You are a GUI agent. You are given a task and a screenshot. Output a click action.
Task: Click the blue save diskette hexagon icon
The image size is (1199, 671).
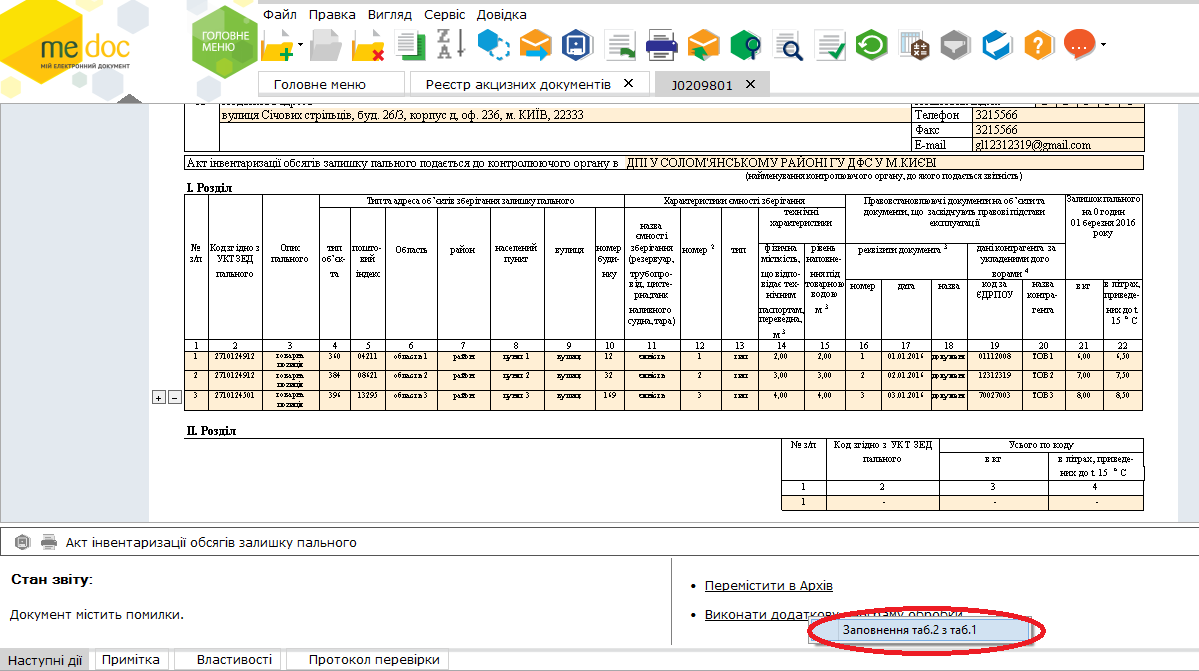(577, 45)
